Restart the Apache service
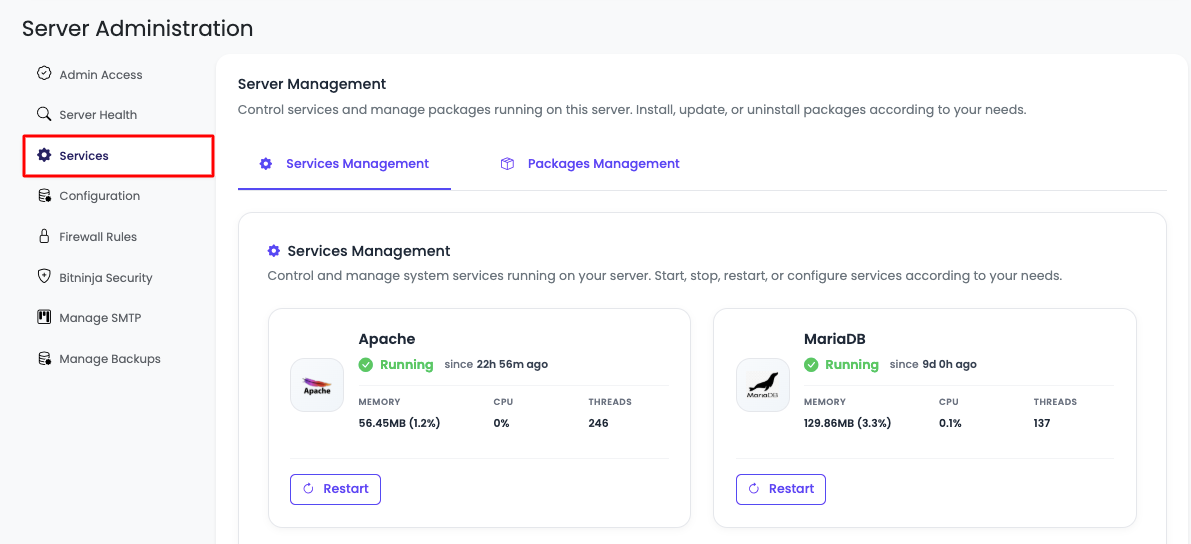The width and height of the screenshot is (1191, 544). pos(335,489)
